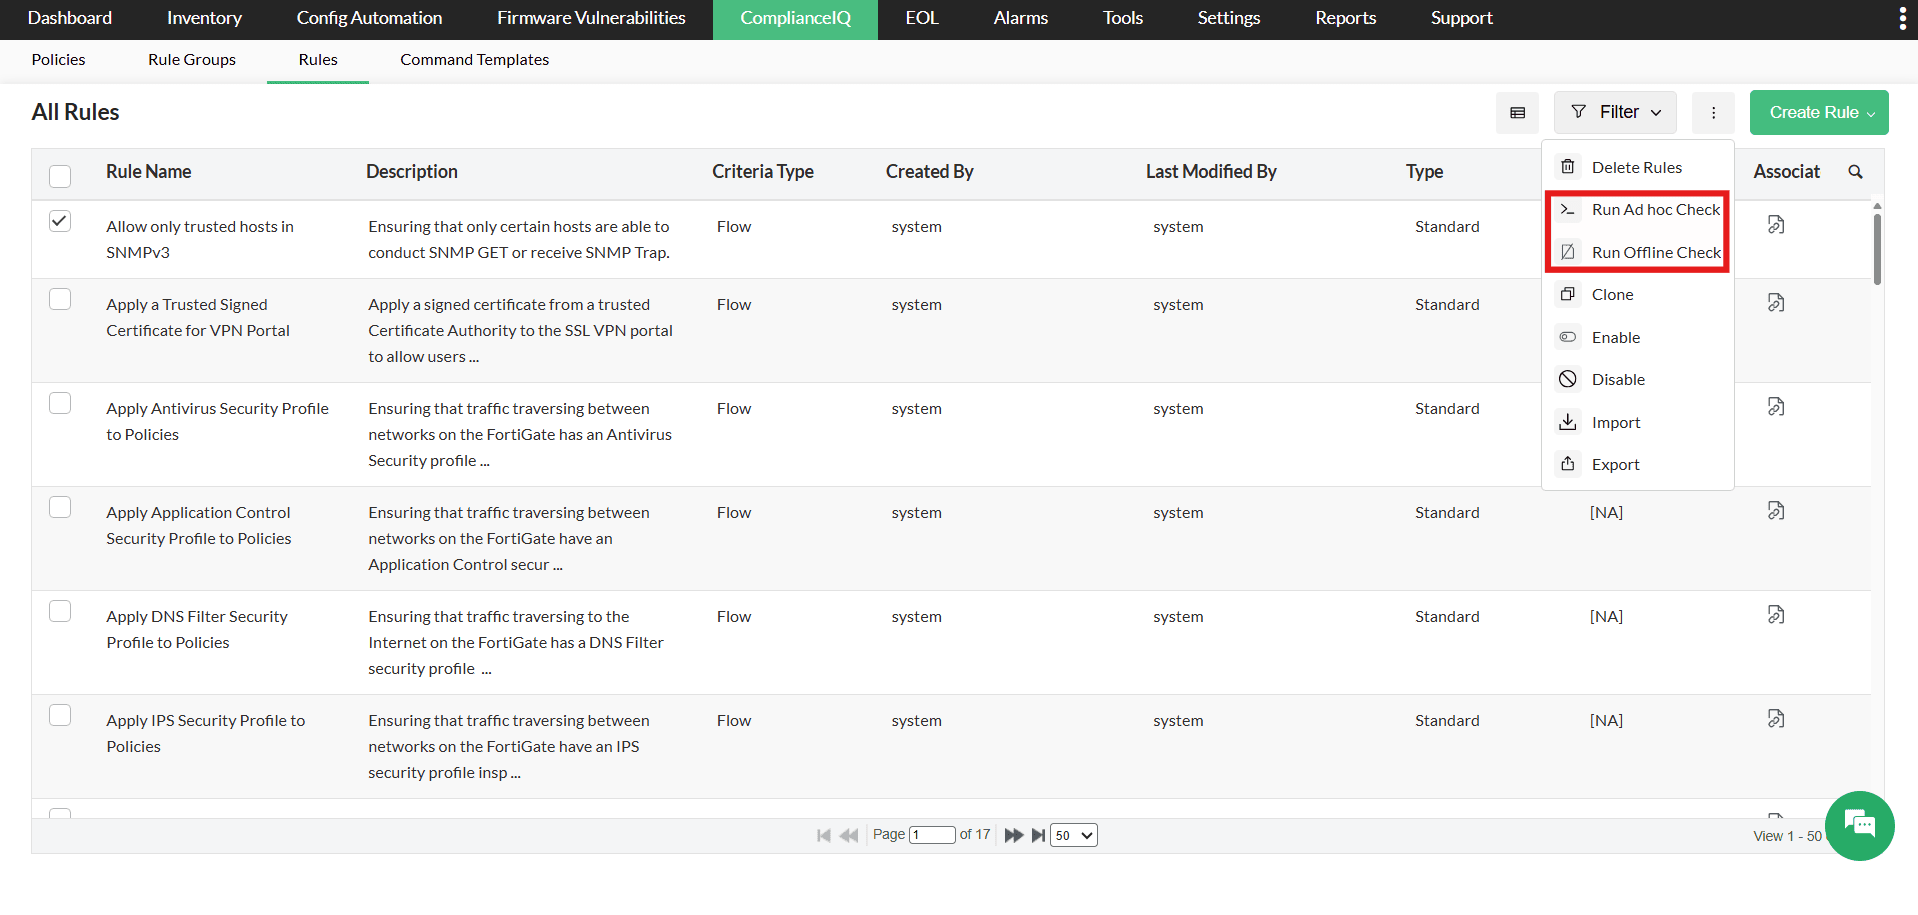Go to first page of rules
This screenshot has width=1918, height=915.
point(823,835)
